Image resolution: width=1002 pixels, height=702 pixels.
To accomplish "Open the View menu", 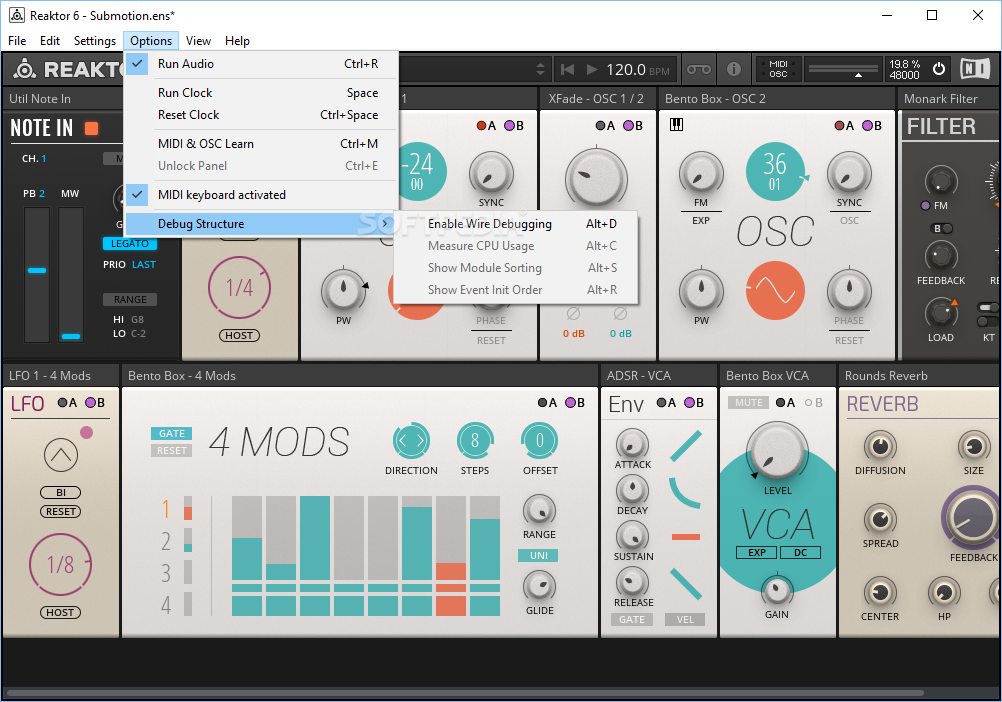I will (198, 41).
